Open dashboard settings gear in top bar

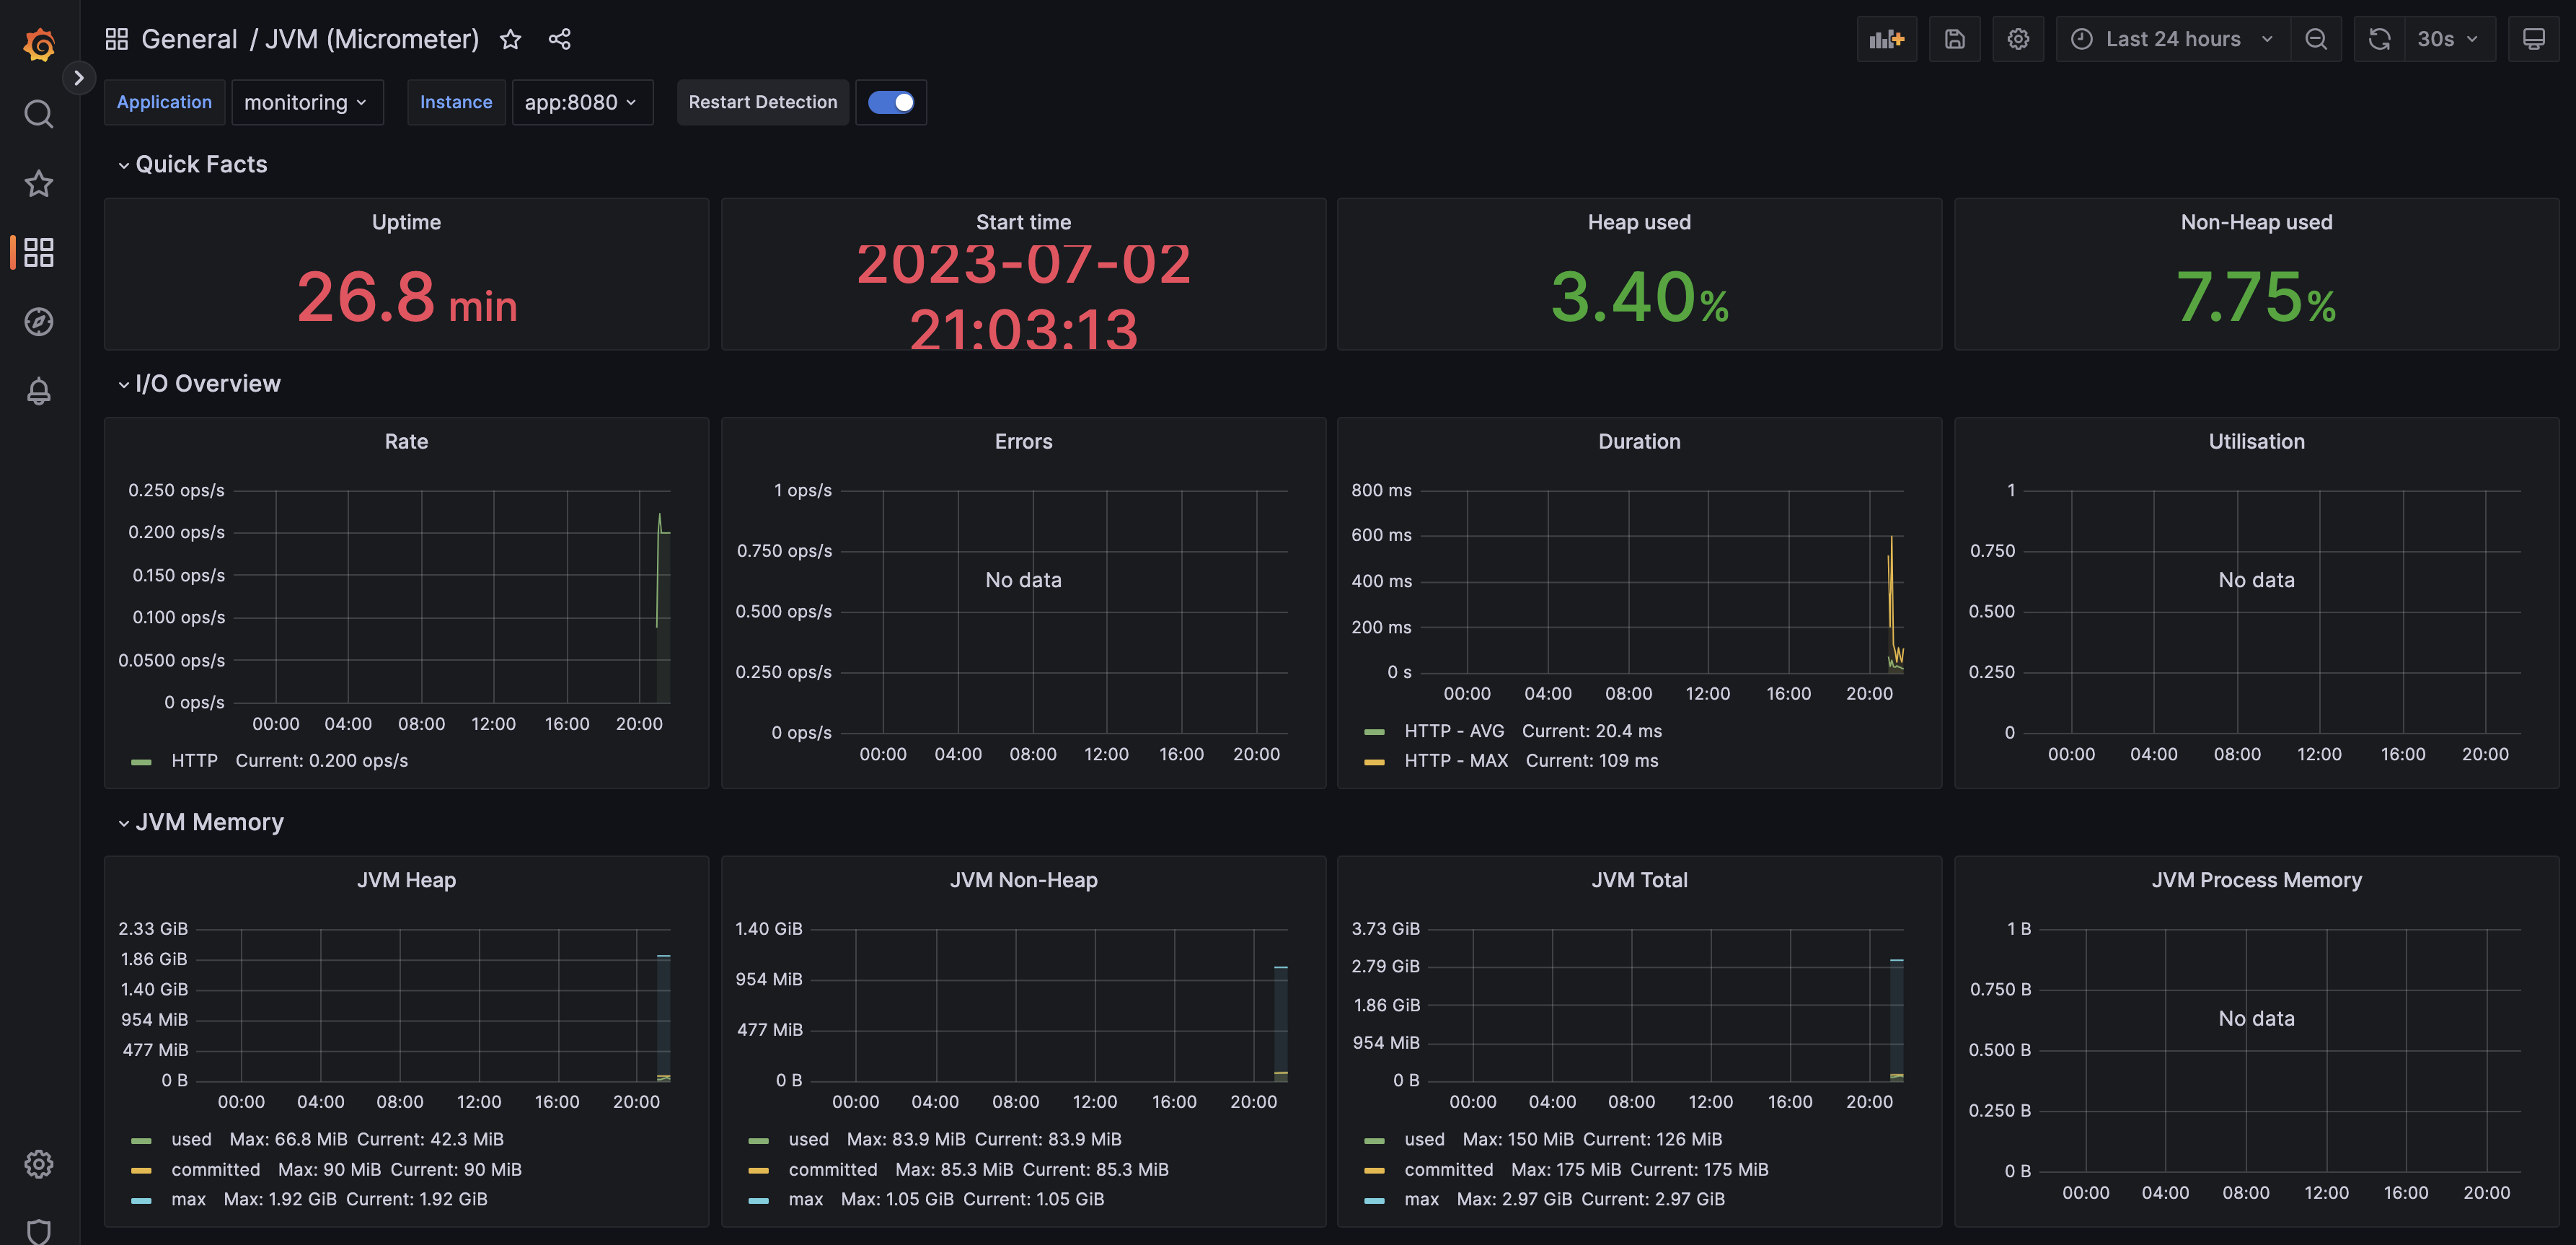point(2018,39)
